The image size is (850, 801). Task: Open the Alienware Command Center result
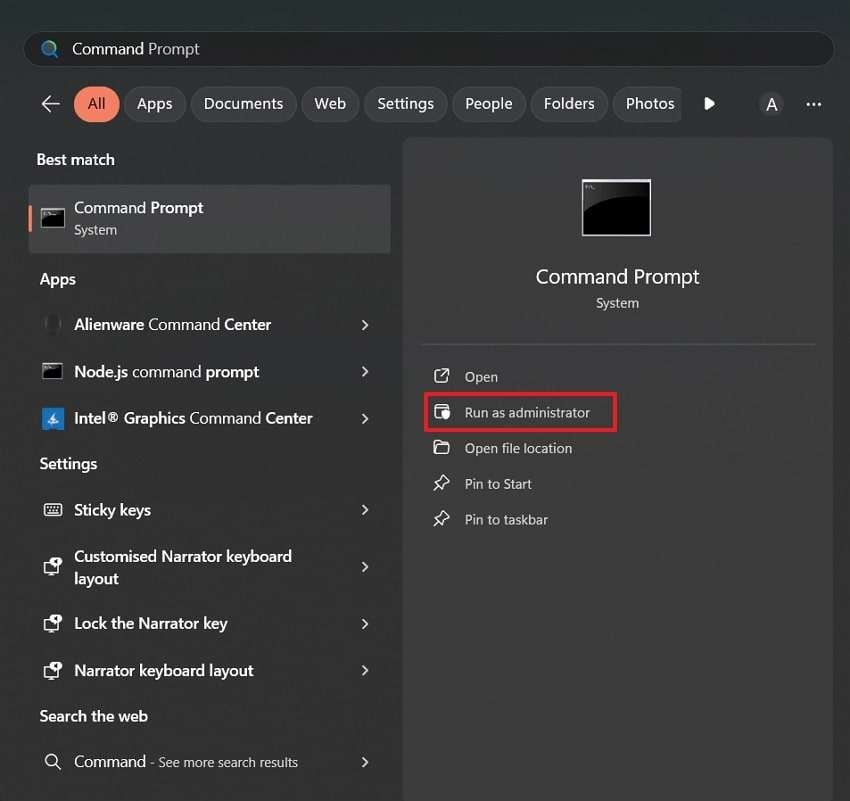[x=209, y=325]
